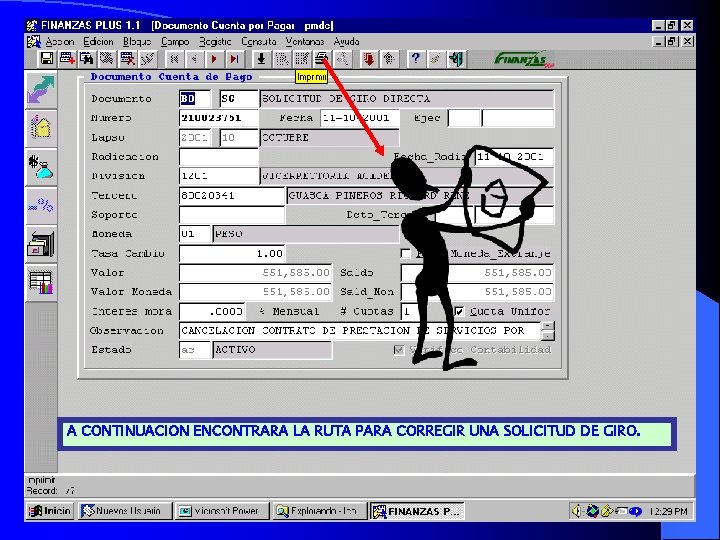Click the Observacion field scroll up arrow
This screenshot has width=720, height=540.
[x=548, y=326]
